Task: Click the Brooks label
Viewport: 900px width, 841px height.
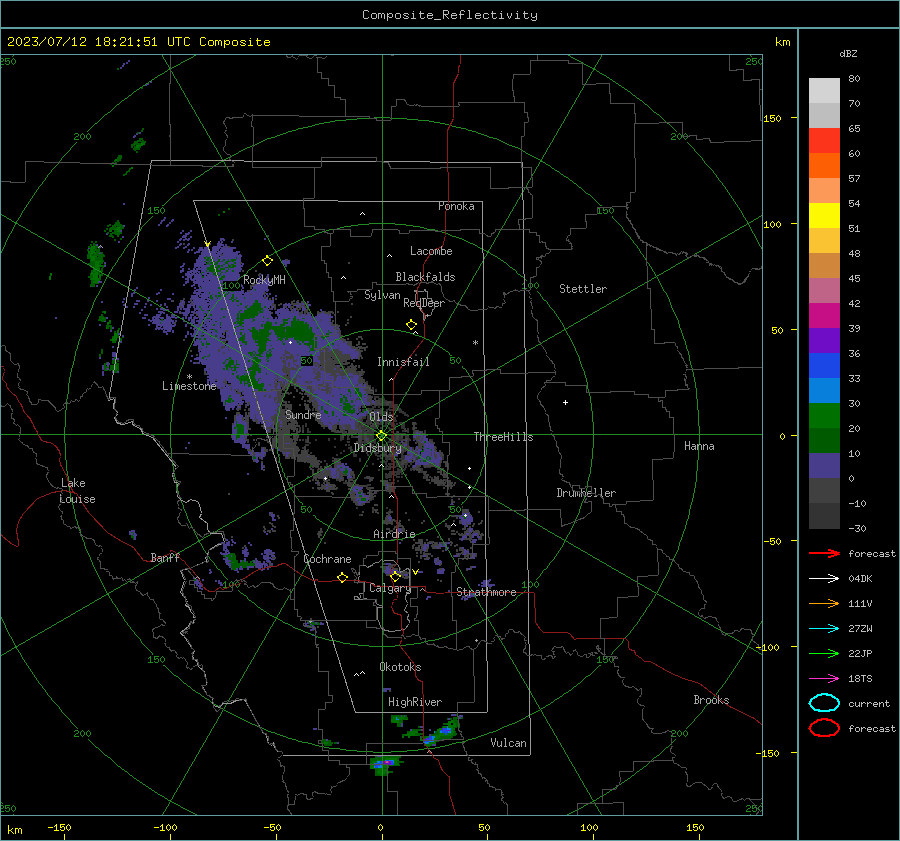Action: click(x=711, y=700)
